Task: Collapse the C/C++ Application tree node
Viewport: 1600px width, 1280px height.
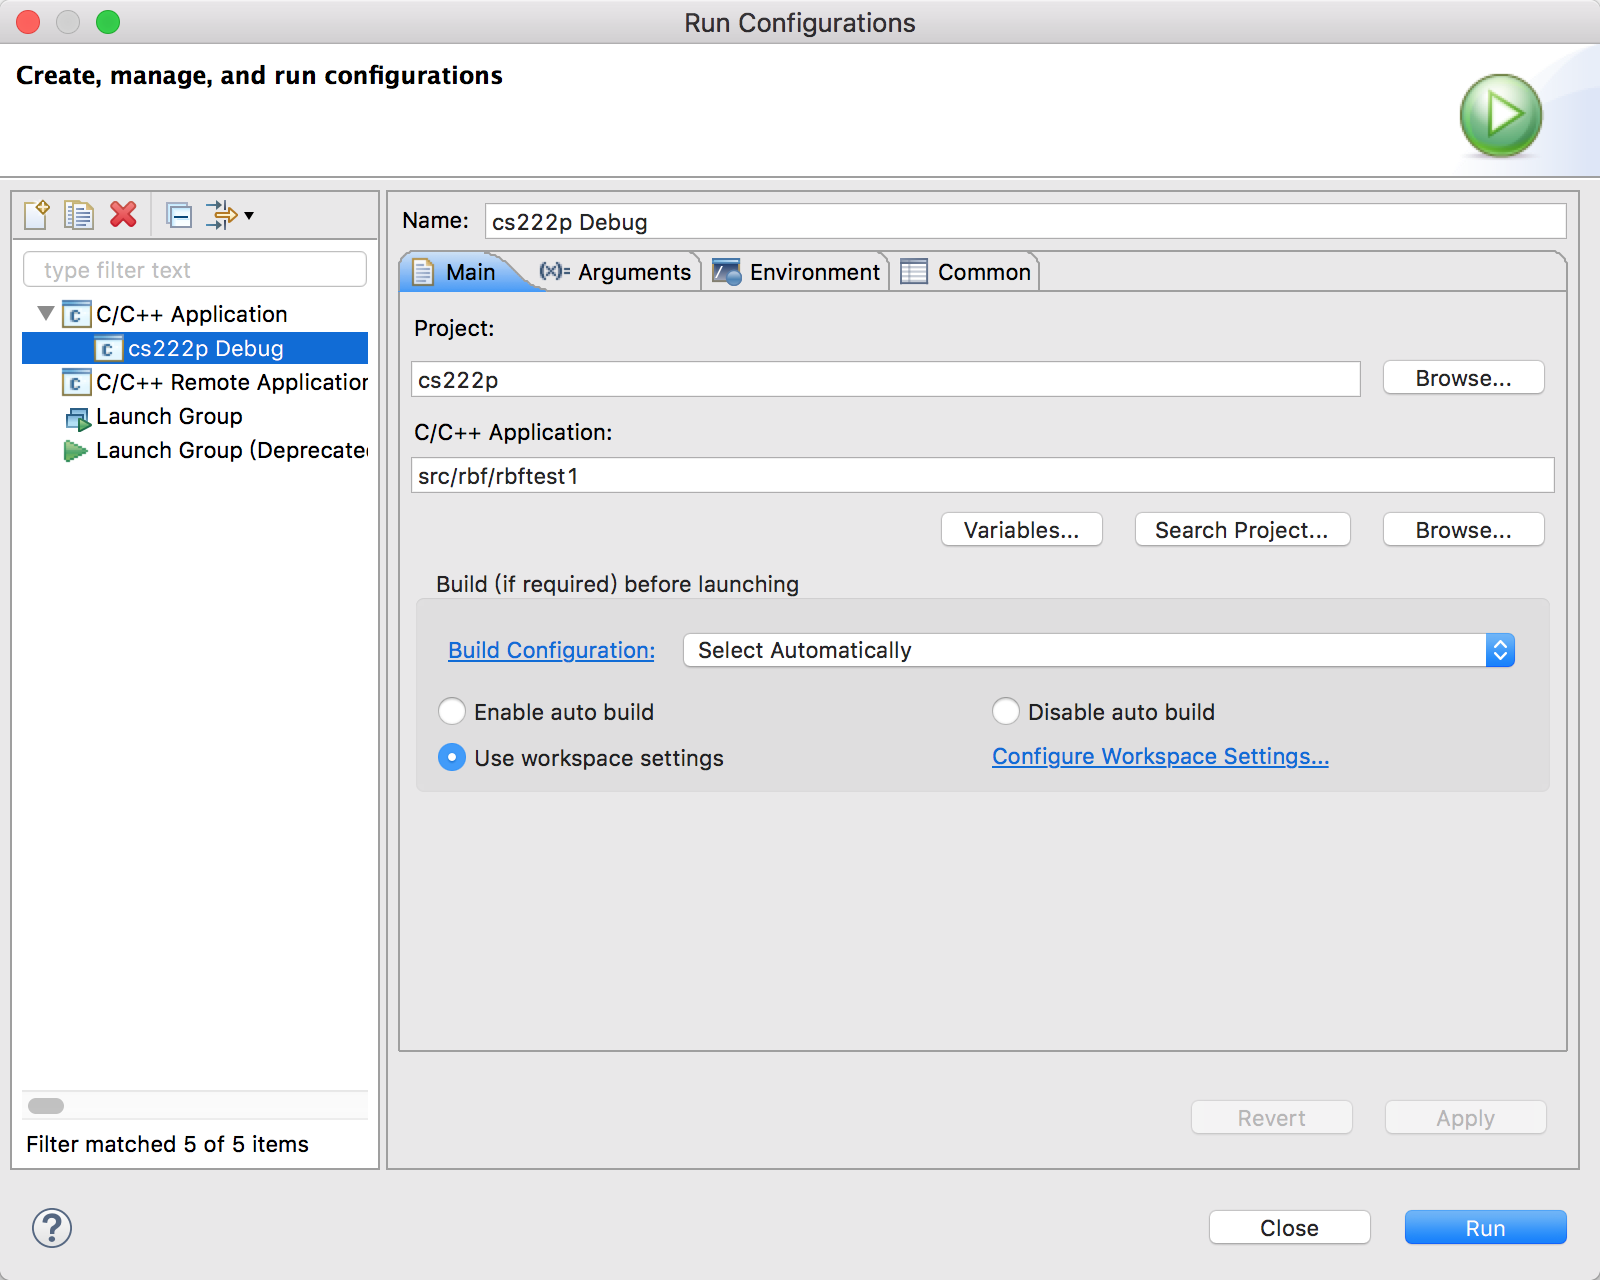Action: point(46,314)
